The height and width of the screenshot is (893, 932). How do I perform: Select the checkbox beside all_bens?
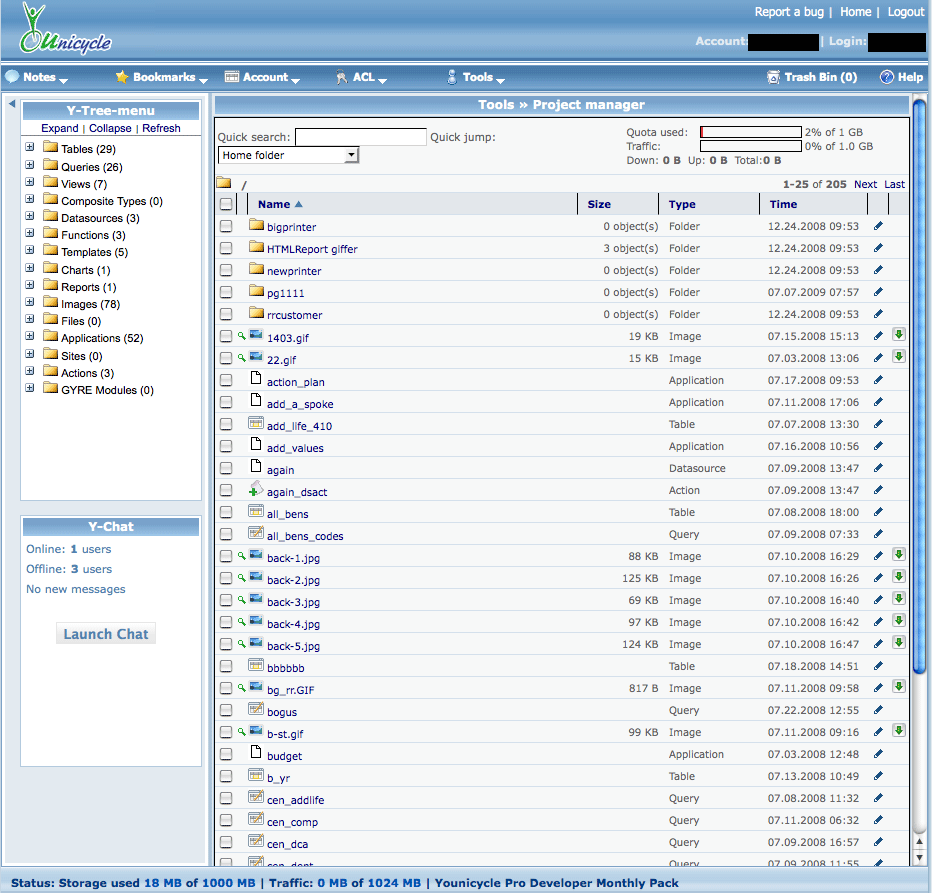[x=226, y=512]
